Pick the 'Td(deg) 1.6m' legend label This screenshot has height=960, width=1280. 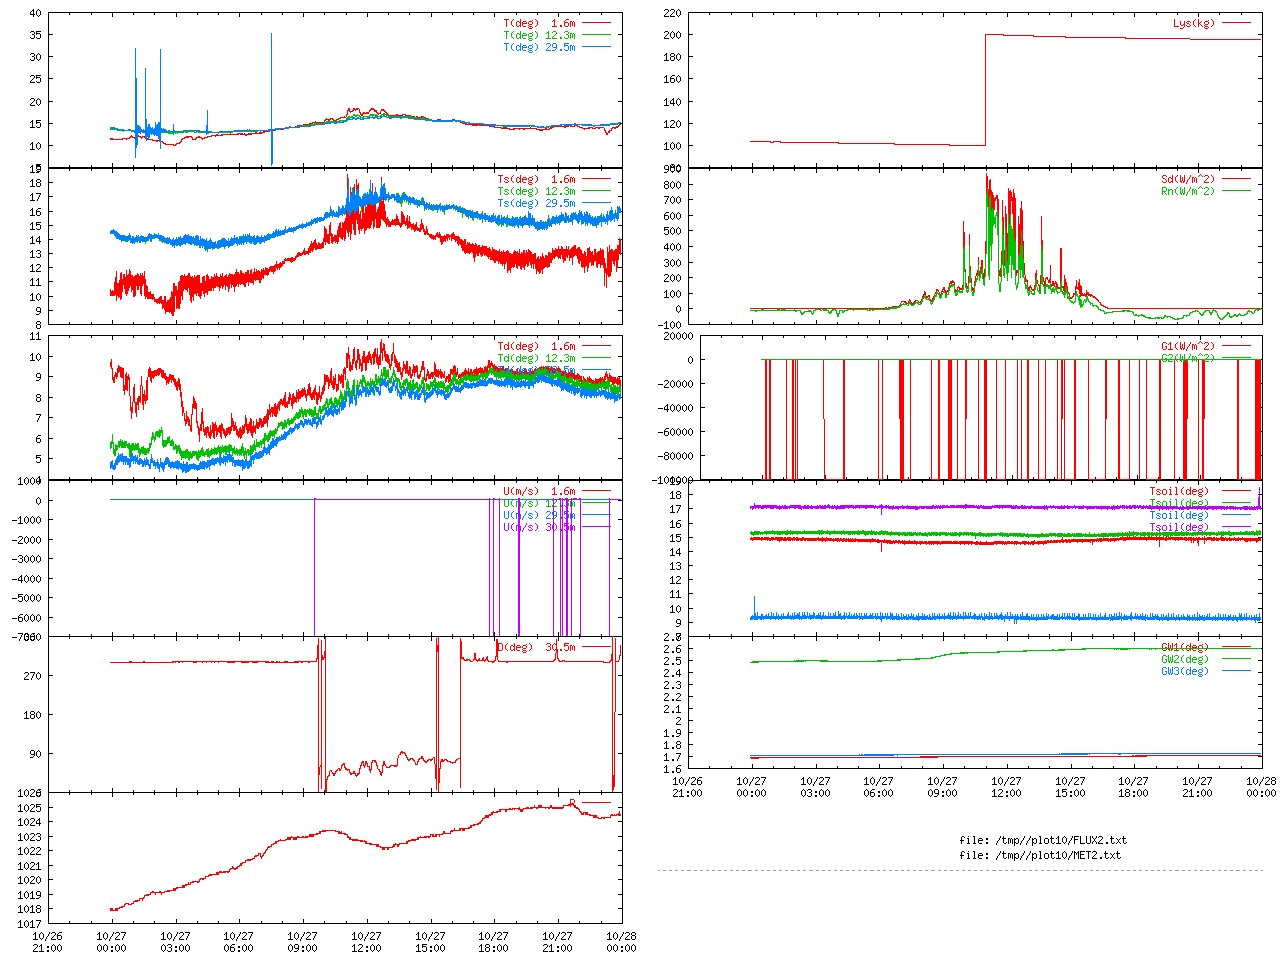[536, 347]
